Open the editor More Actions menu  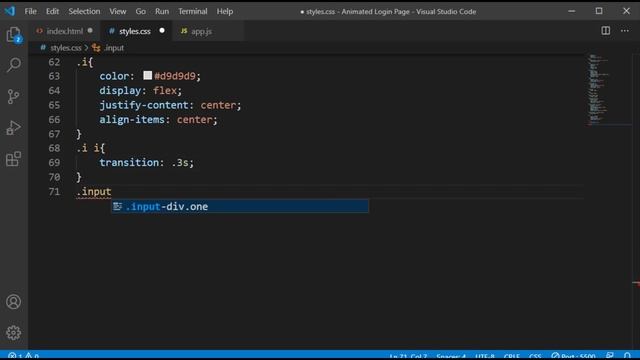click(x=624, y=31)
